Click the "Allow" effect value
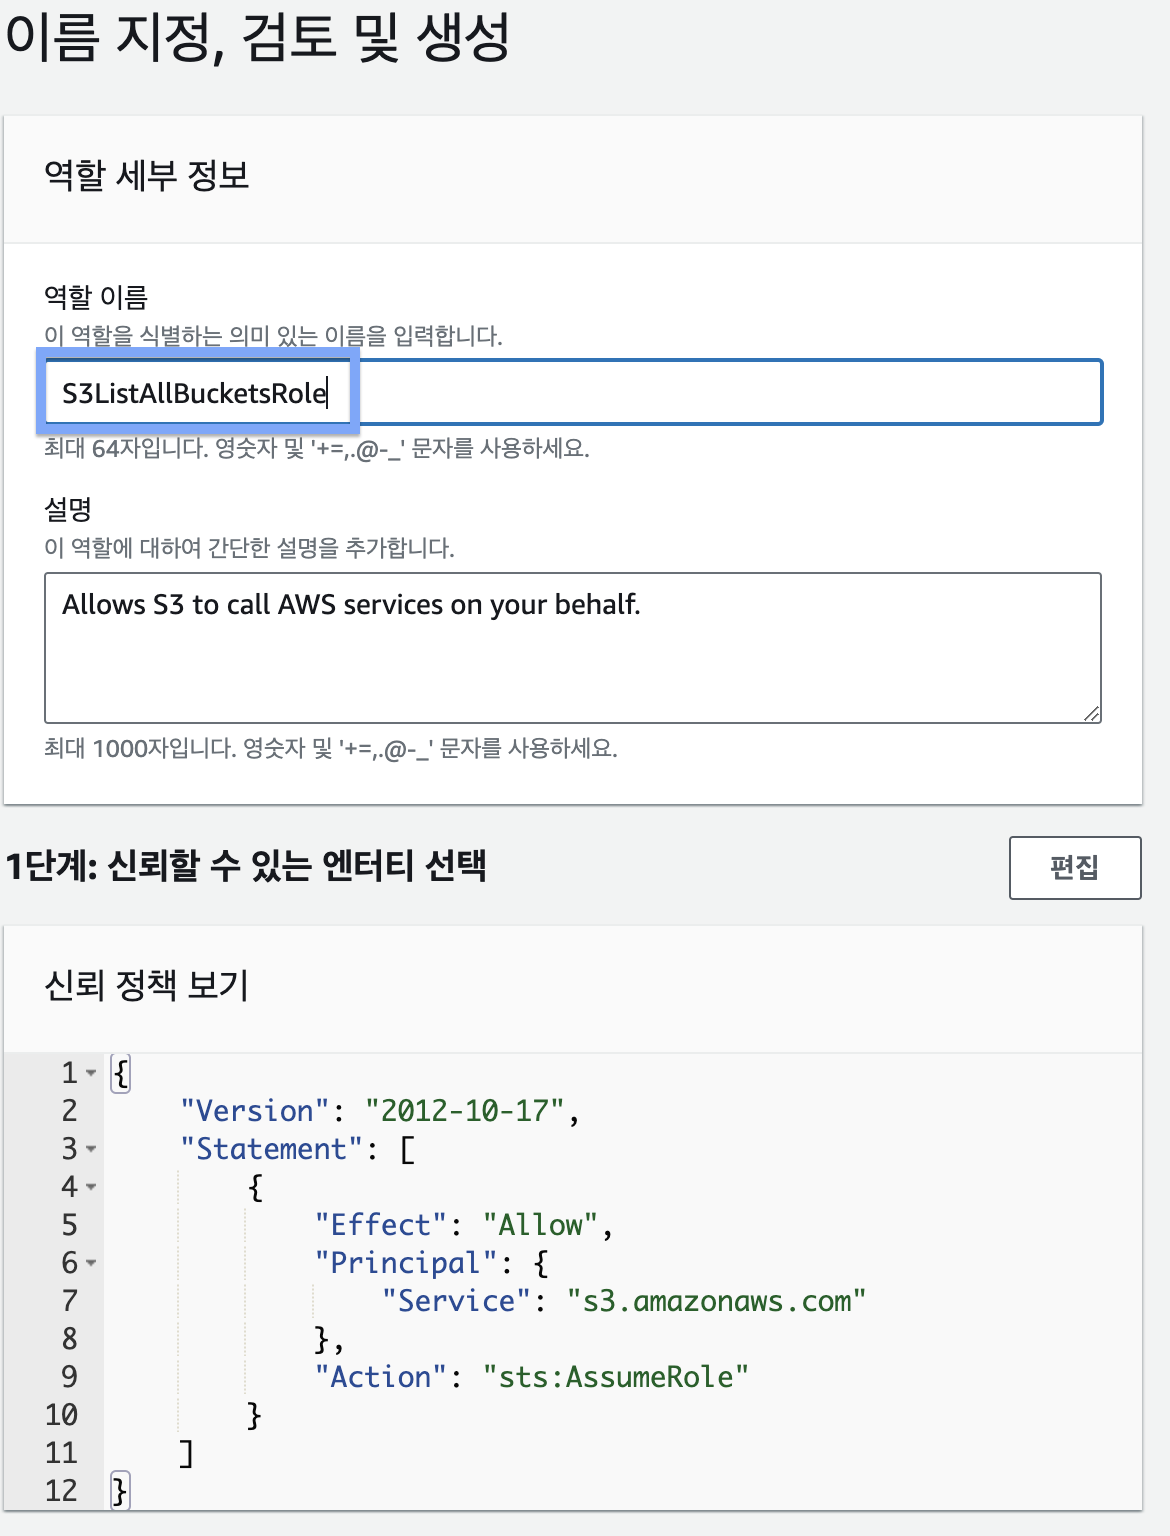This screenshot has width=1170, height=1536. click(540, 1225)
